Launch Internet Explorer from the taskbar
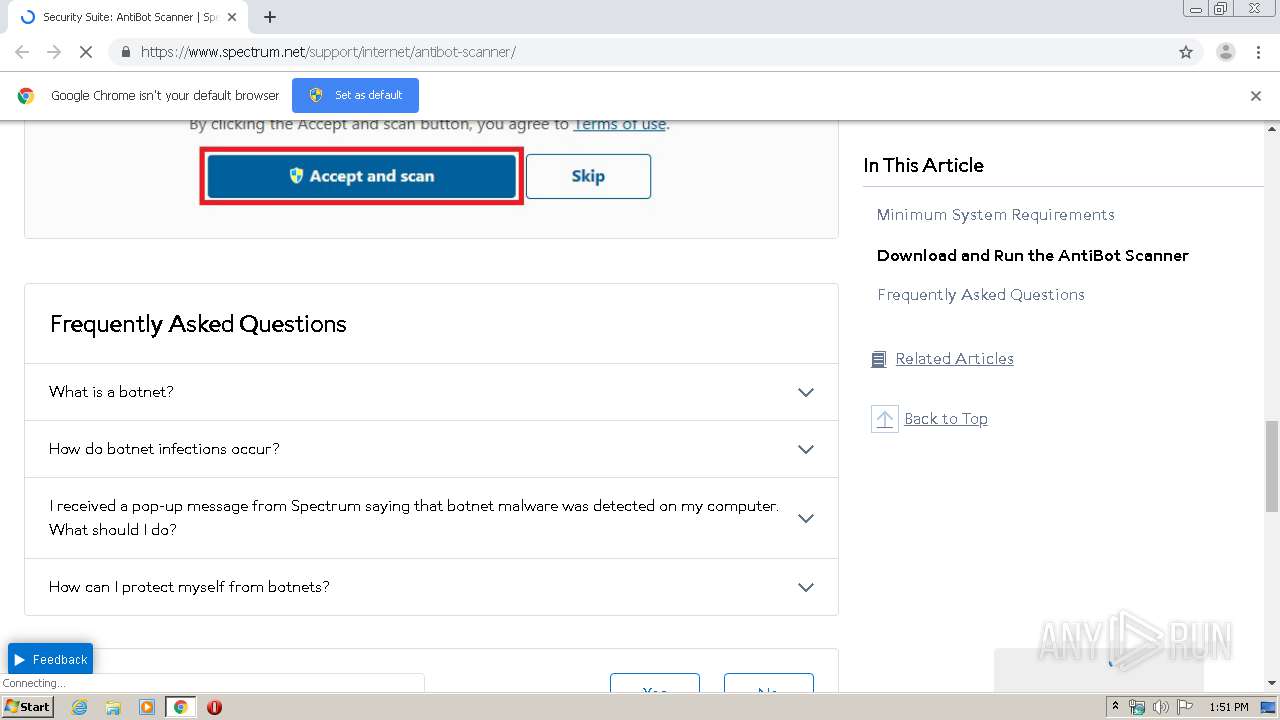Viewport: 1280px width, 720px height. pos(80,707)
